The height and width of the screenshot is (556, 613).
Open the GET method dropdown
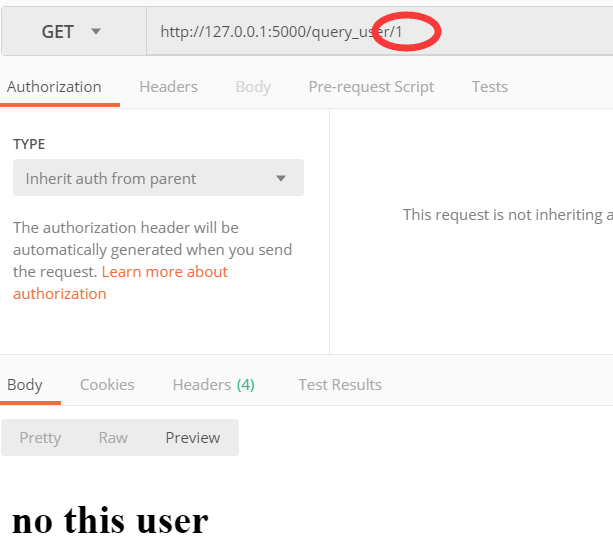(73, 31)
